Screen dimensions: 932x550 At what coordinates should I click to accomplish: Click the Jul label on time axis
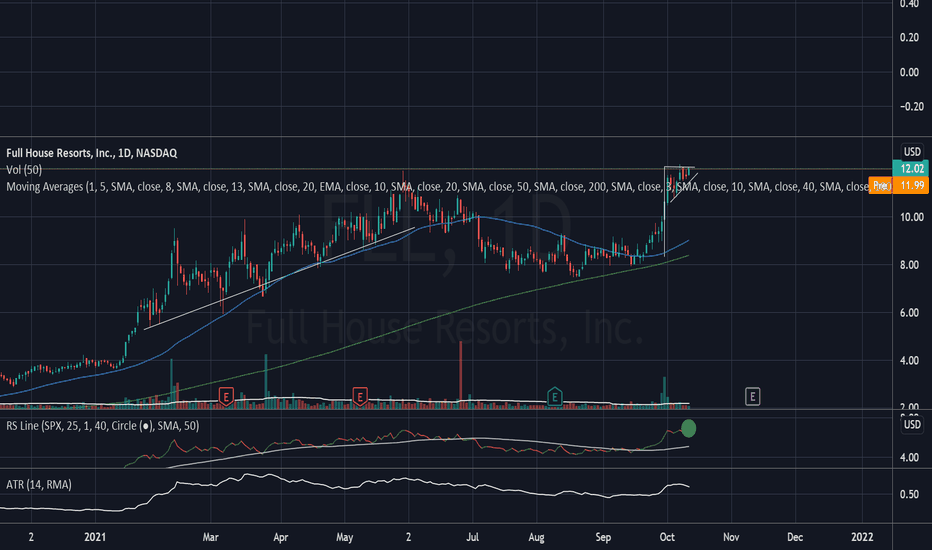click(x=472, y=537)
